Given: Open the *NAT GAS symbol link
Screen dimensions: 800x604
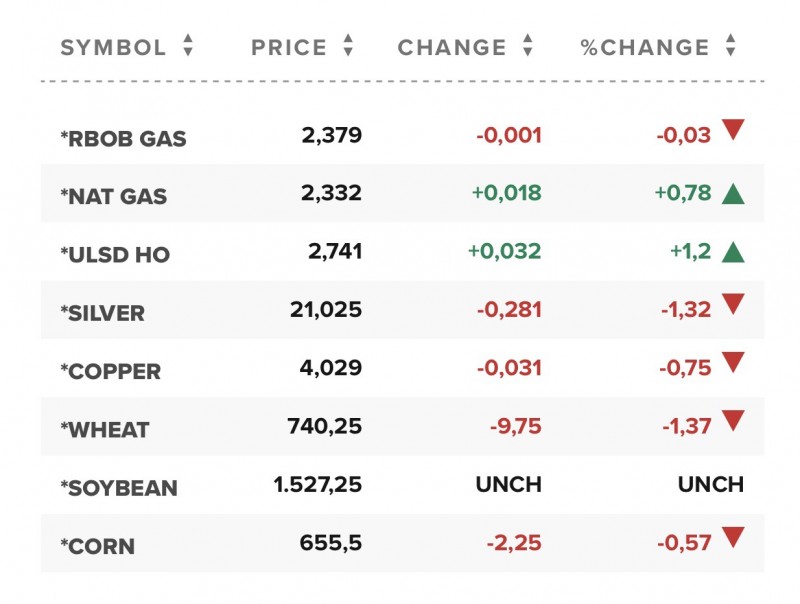Looking at the screenshot, I should coord(114,197).
